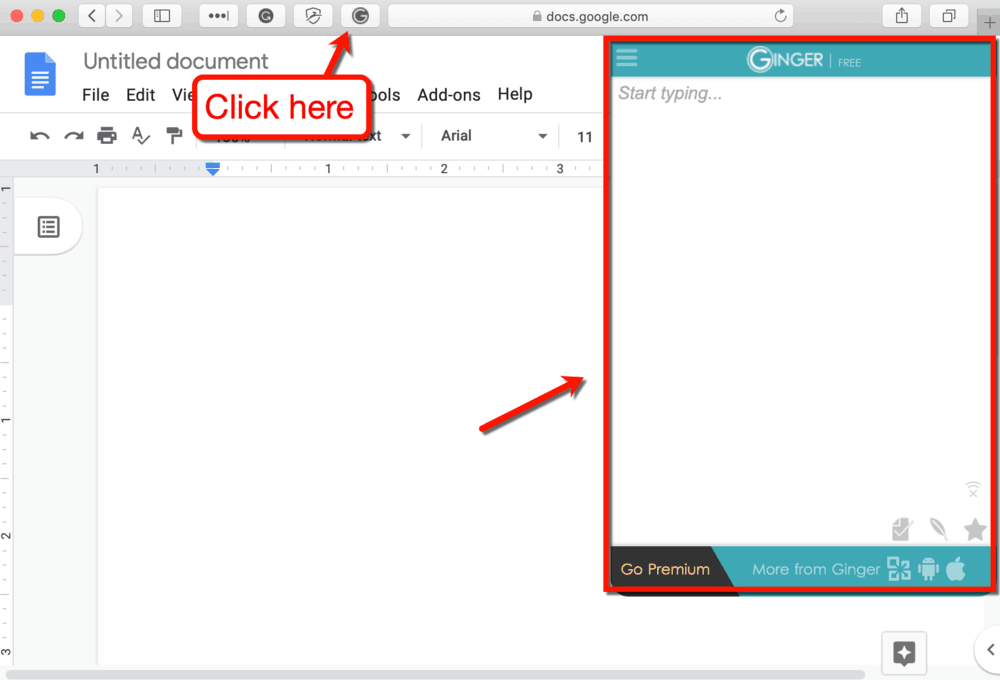The height and width of the screenshot is (680, 1000).
Task: Open the Edit menu
Action: tap(140, 95)
